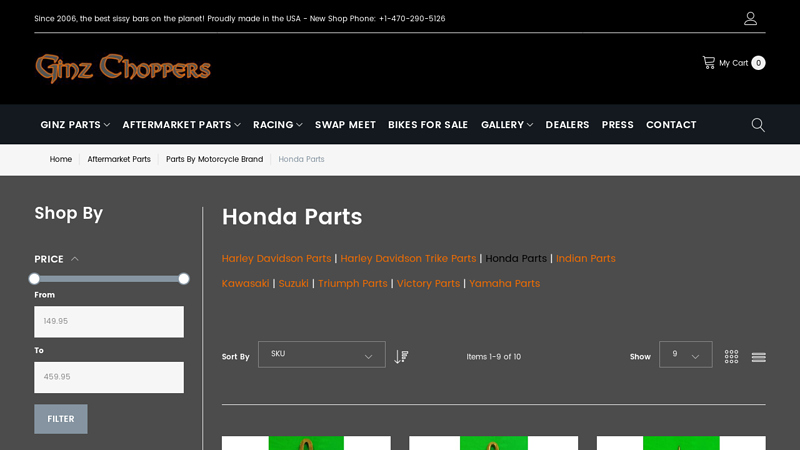Open Triumph Parts link

(353, 284)
